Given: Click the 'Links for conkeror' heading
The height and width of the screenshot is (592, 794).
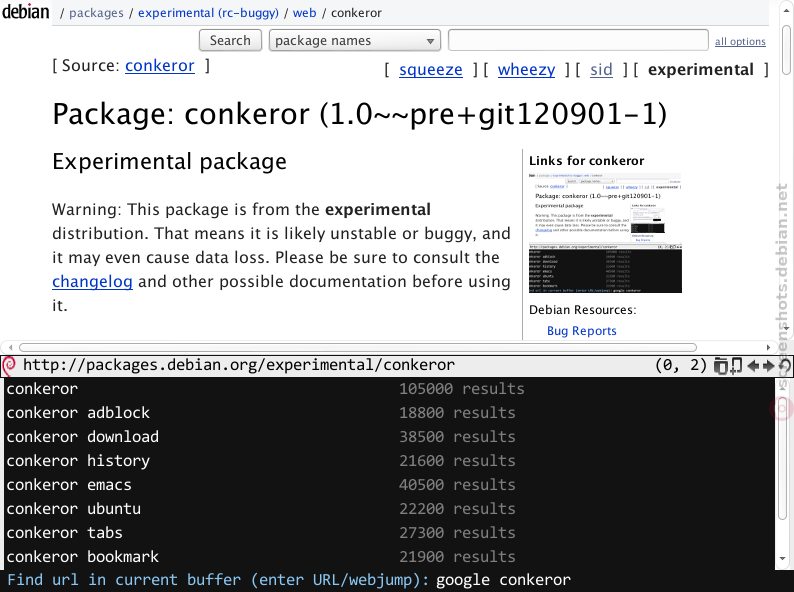Looking at the screenshot, I should (586, 161).
